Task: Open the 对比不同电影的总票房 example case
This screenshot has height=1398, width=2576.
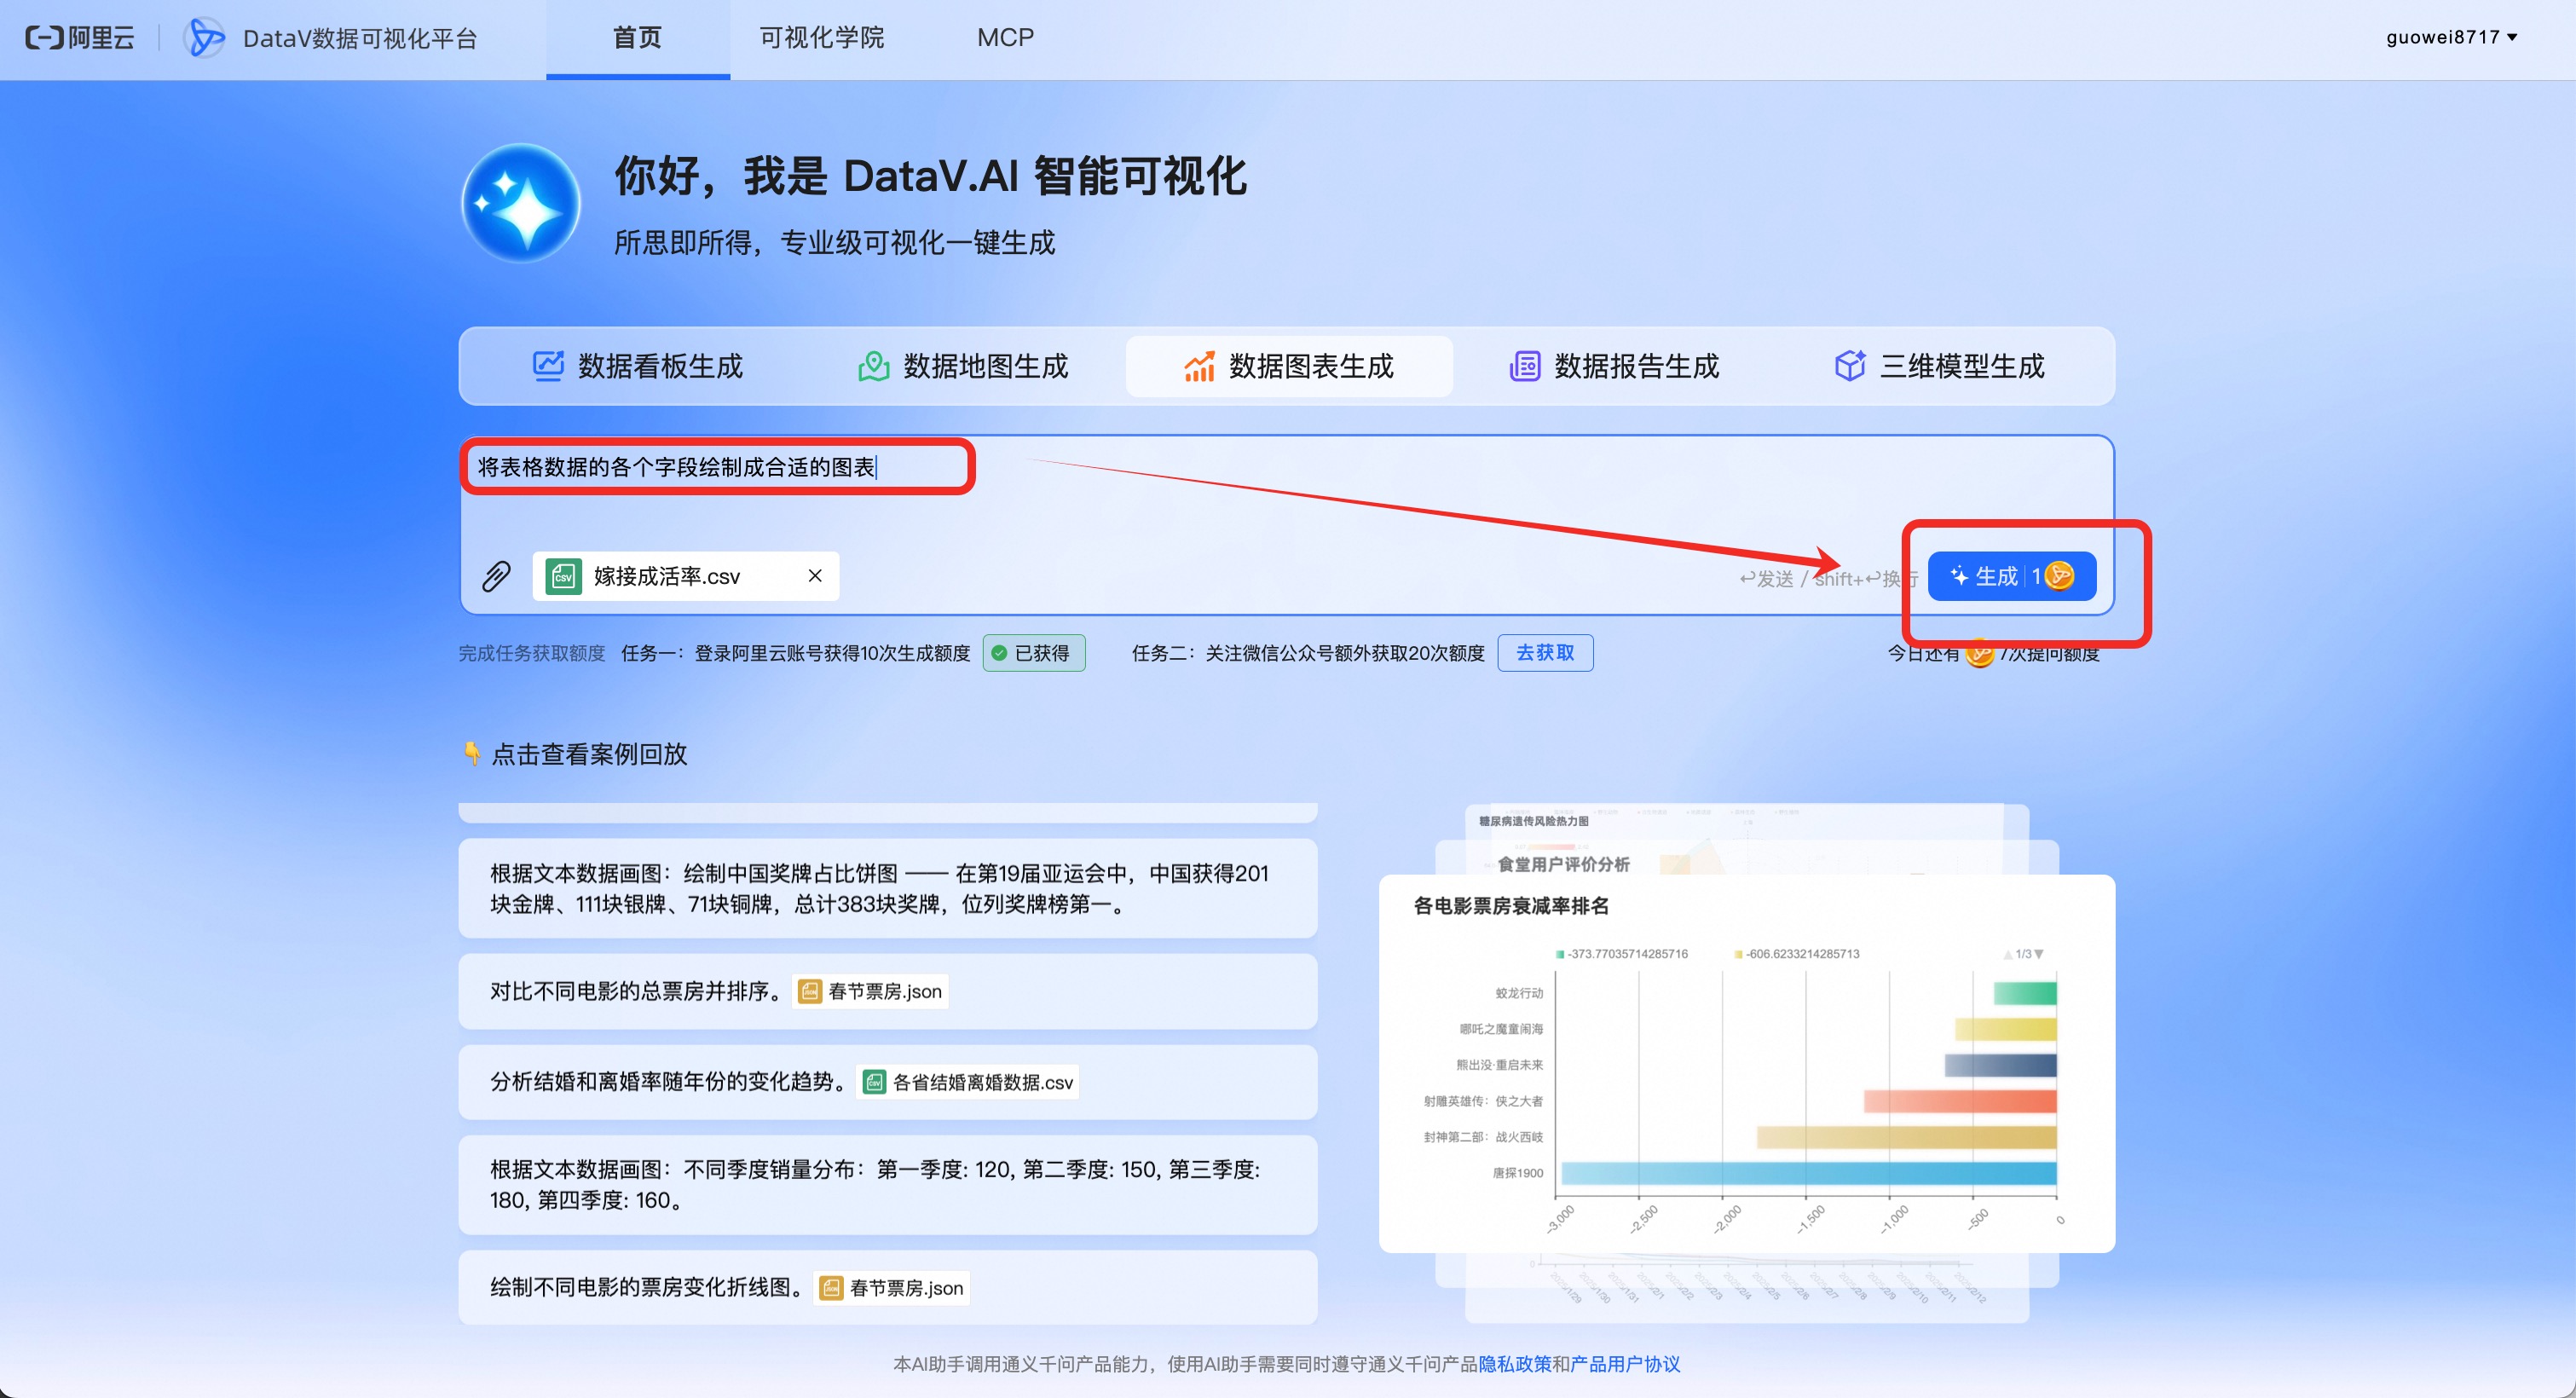Action: point(887,991)
